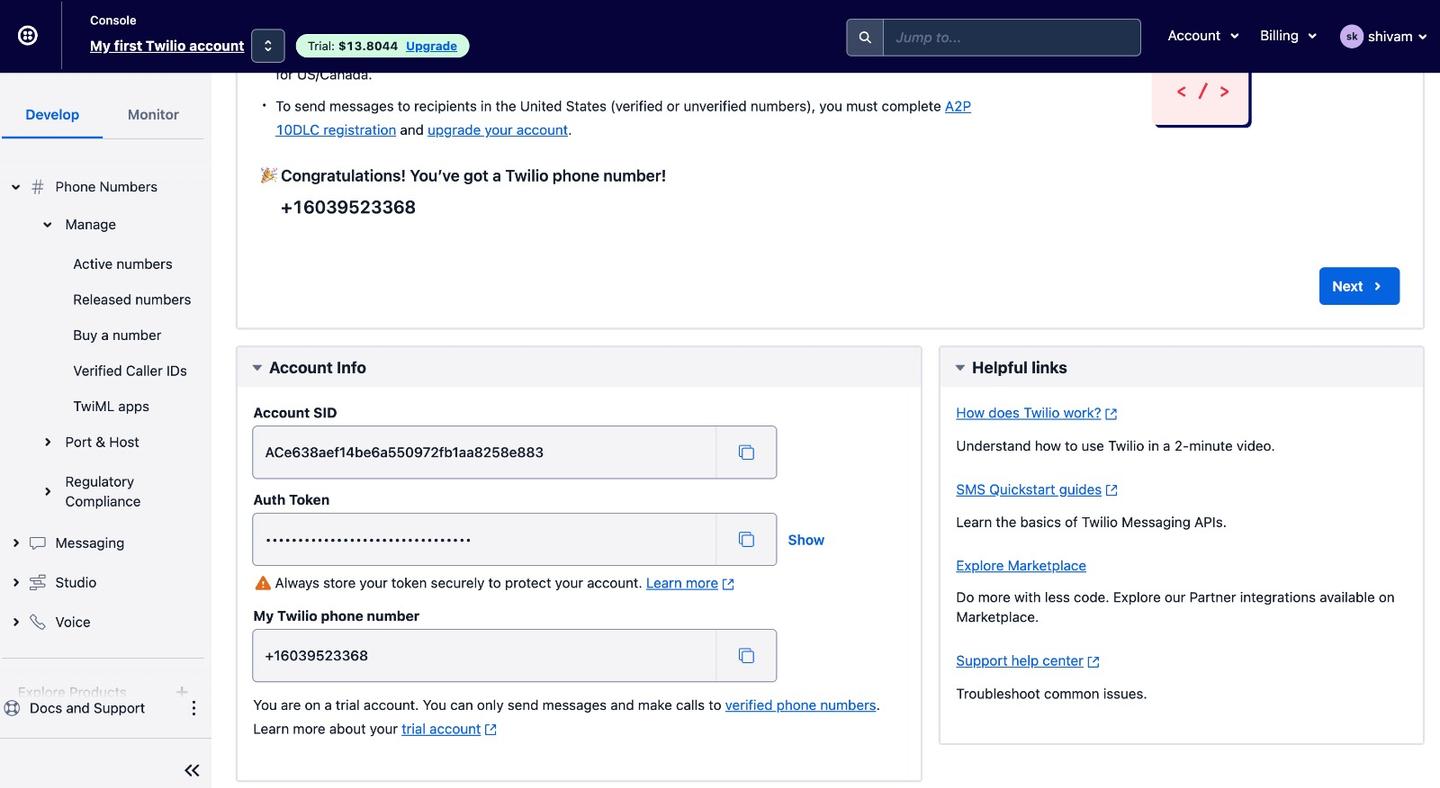Open Active numbers page

tap(122, 264)
